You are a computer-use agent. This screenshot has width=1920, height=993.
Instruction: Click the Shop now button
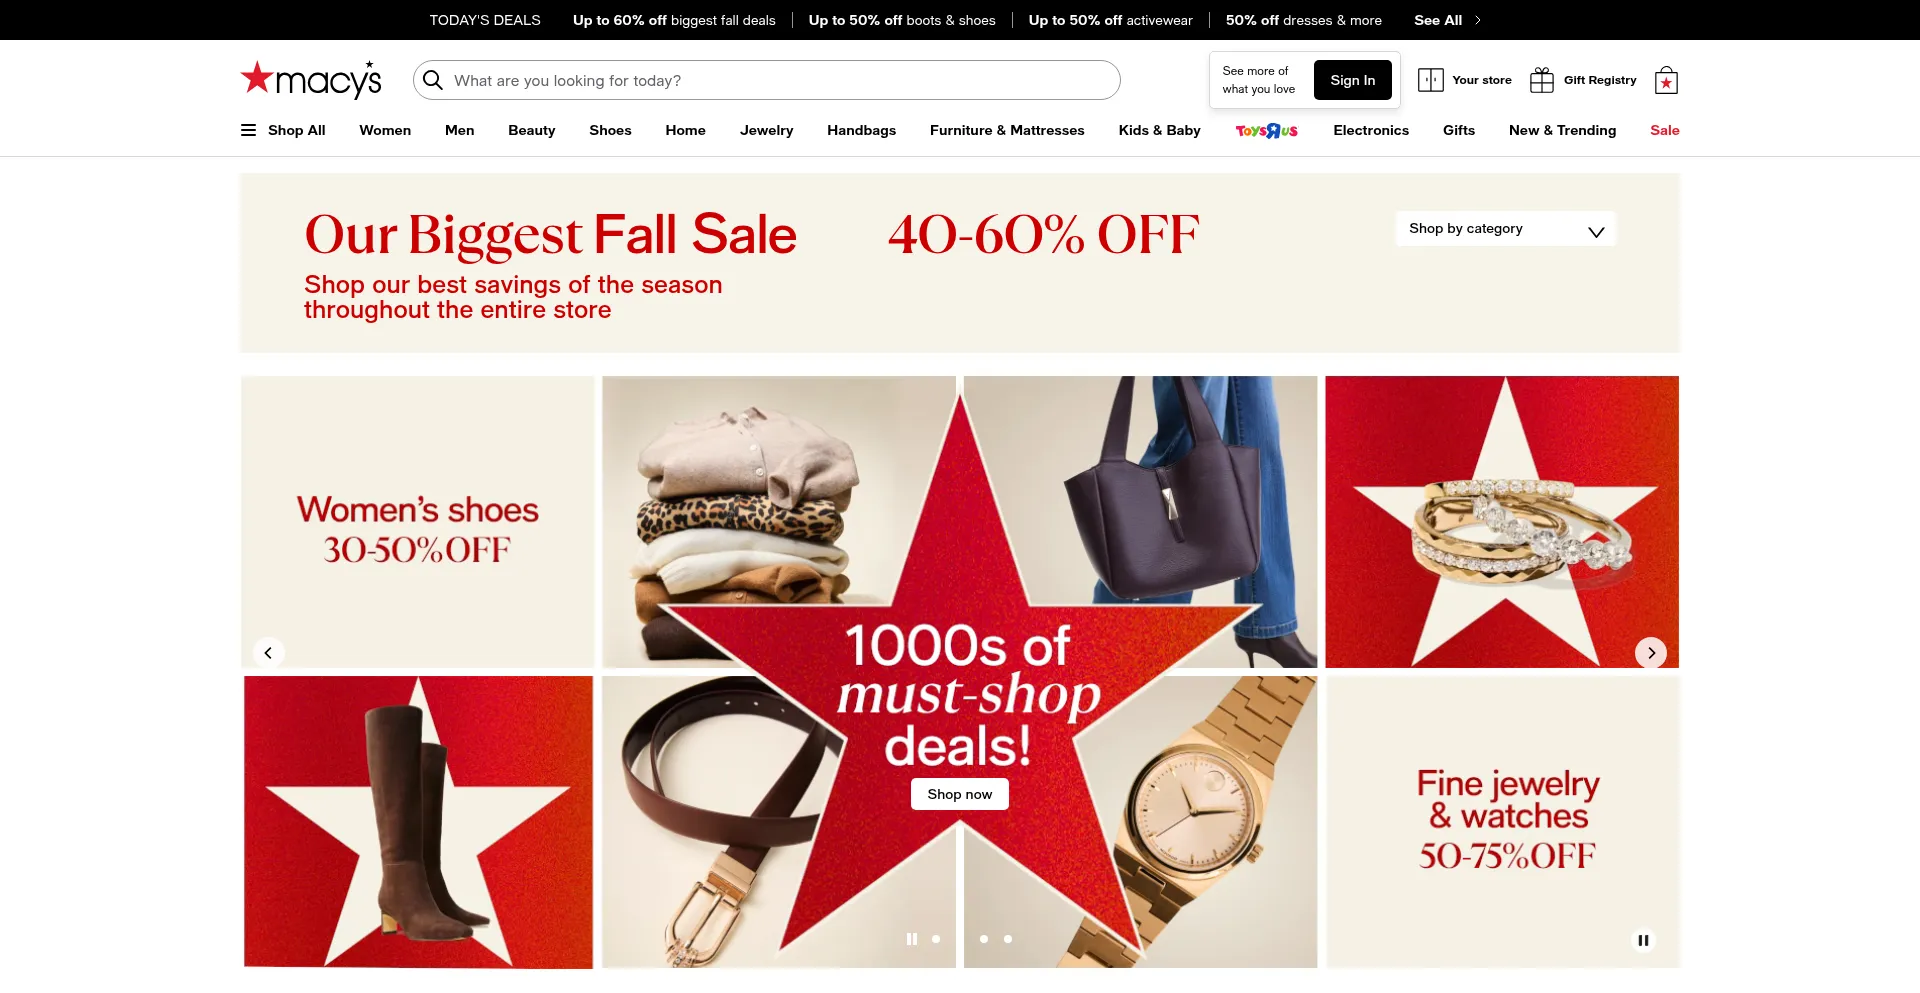(x=960, y=794)
